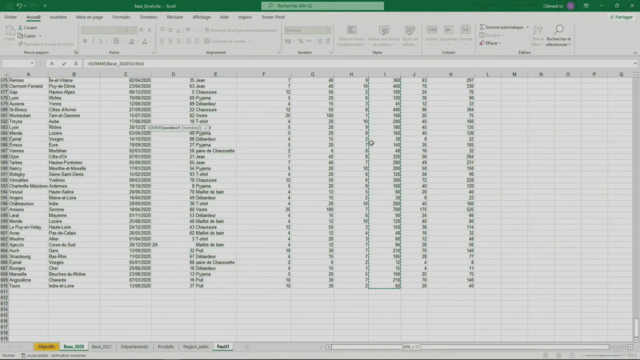Click the Format cells icon
This screenshot has height=360, width=640.
pyautogui.click(x=465, y=30)
